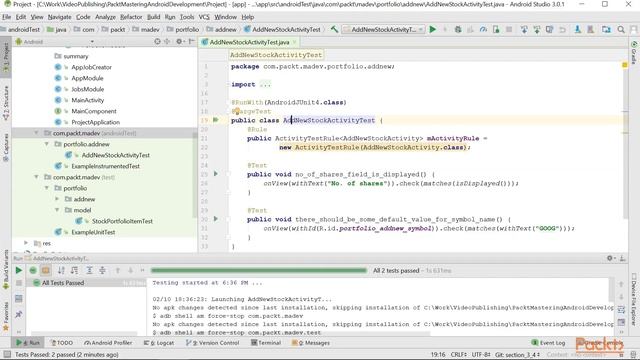Toggle the Captures side tool button
Viewport: 640px width, 360px height.
tap(6, 148)
